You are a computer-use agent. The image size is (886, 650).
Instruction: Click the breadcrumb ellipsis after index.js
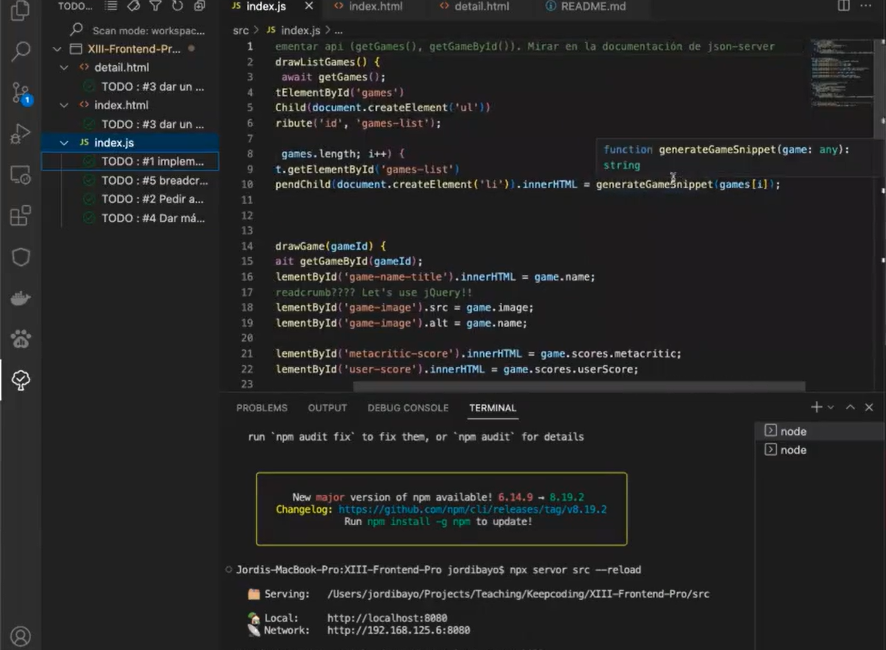(338, 31)
